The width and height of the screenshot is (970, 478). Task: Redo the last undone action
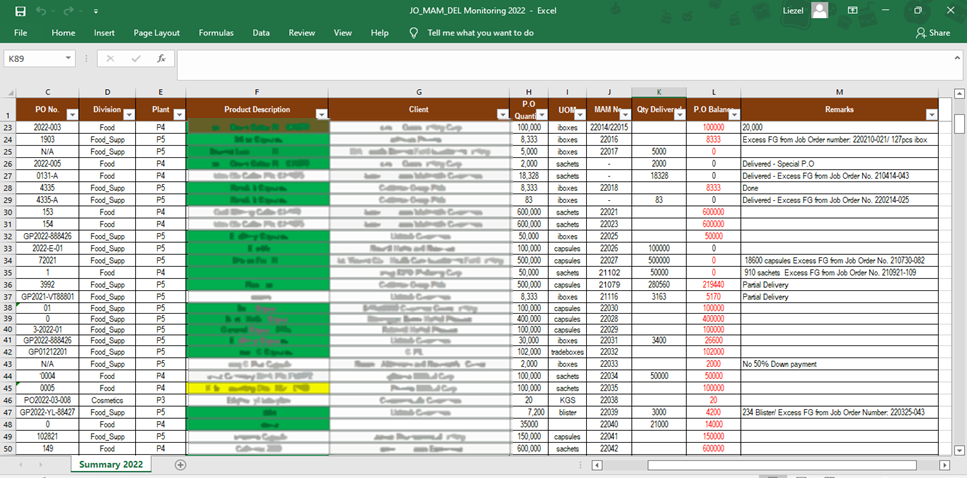(68, 11)
